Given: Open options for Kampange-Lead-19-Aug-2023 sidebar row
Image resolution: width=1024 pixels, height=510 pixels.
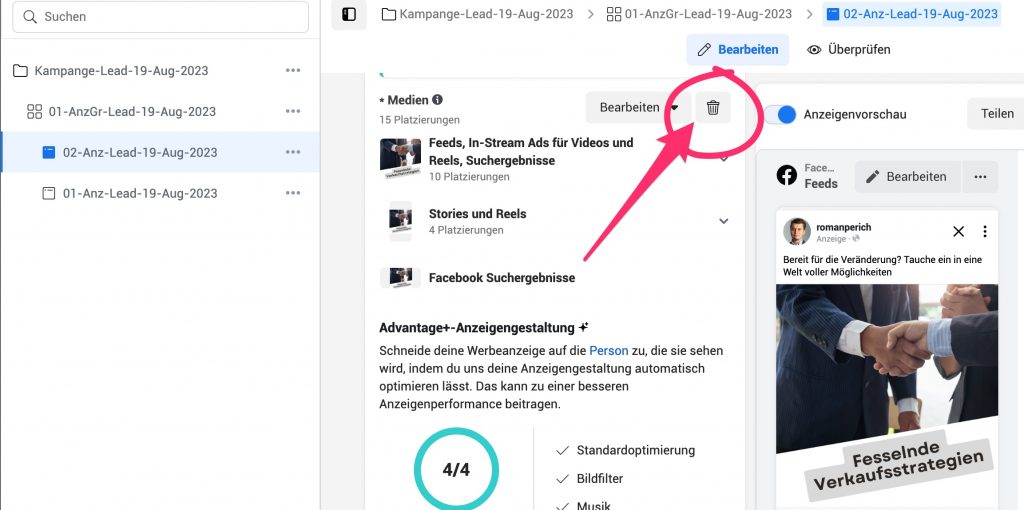Looking at the screenshot, I should point(293,71).
